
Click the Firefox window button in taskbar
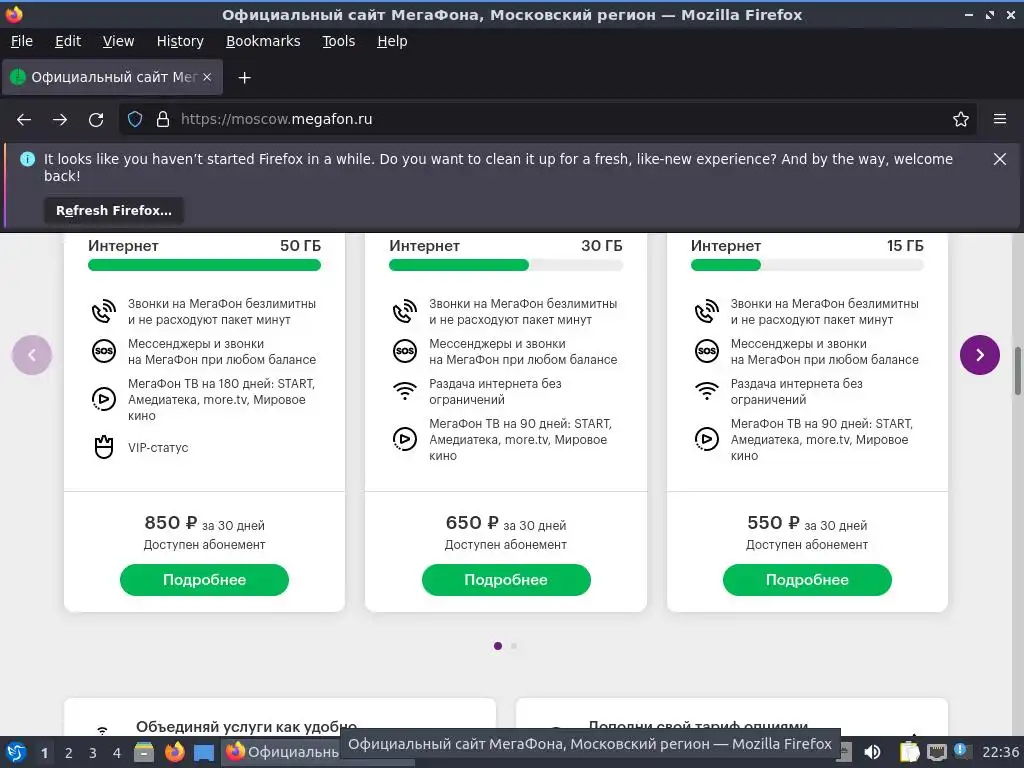point(282,752)
